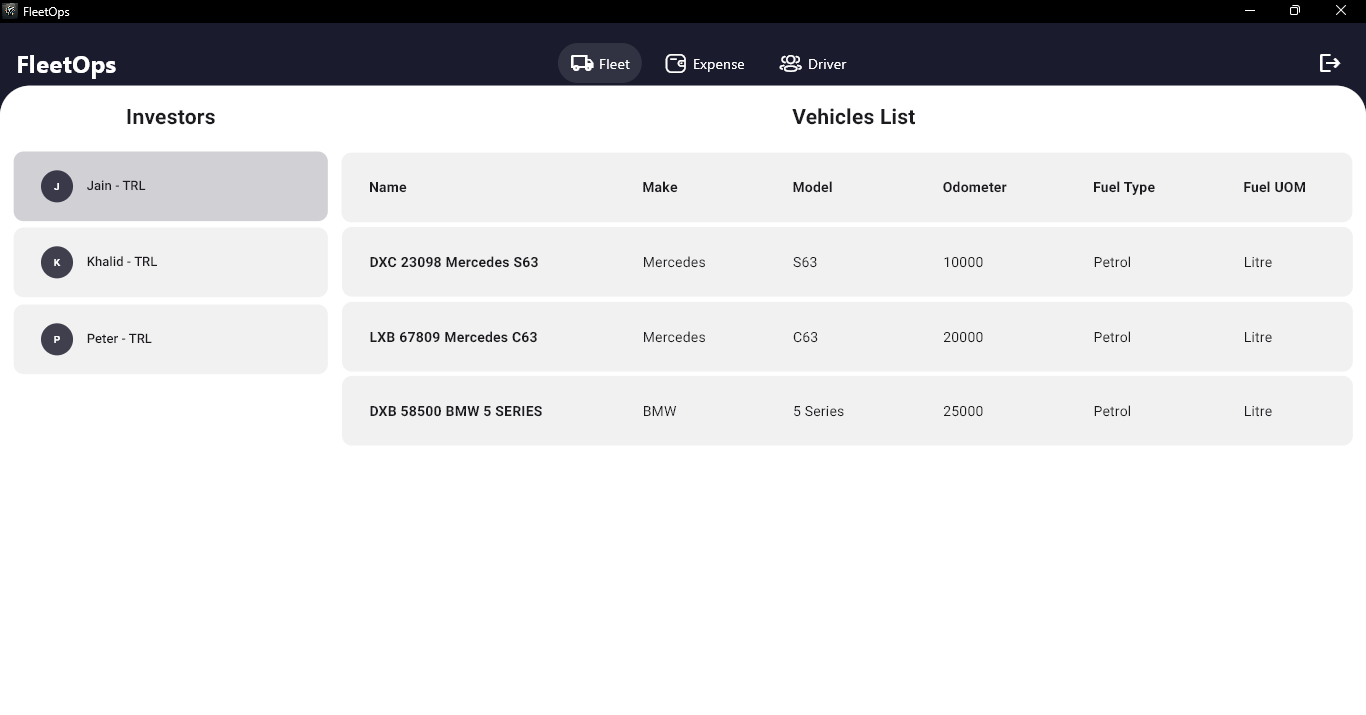This screenshot has width=1366, height=715.
Task: Open vehicle DXB 58500 BMW 5 SERIES
Action: [847, 411]
